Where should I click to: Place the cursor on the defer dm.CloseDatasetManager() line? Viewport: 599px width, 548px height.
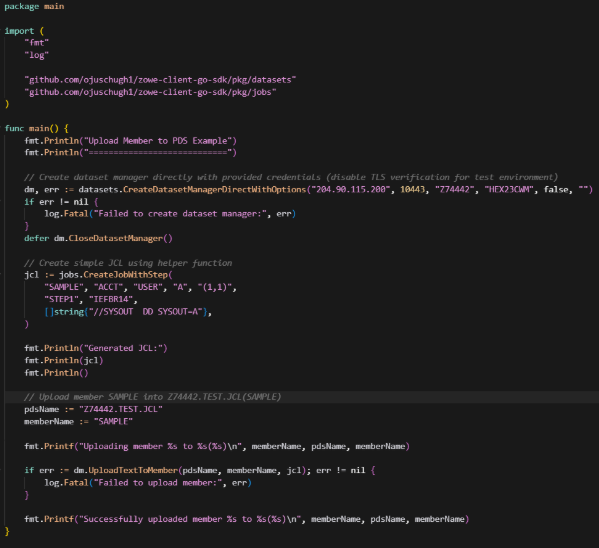click(x=99, y=238)
